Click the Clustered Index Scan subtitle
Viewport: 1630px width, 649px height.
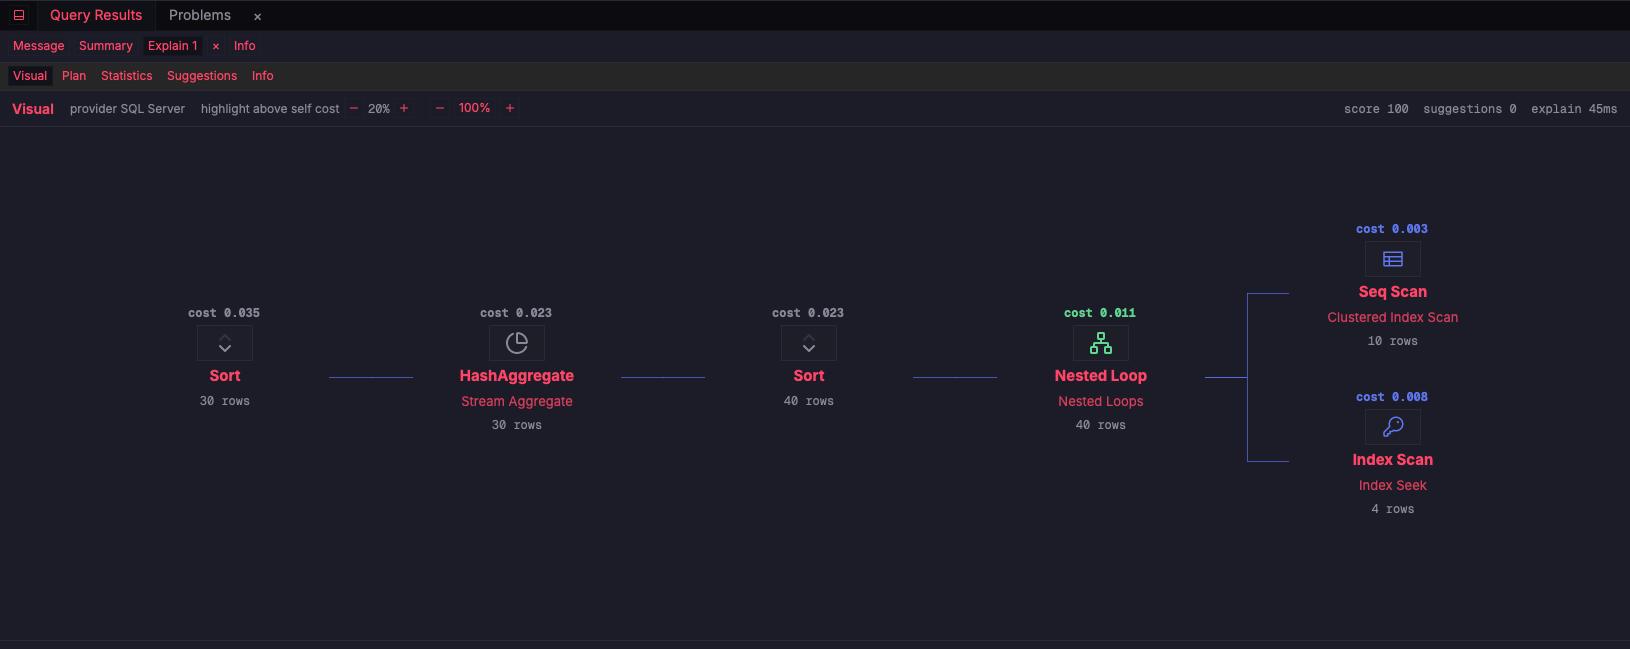click(x=1393, y=317)
